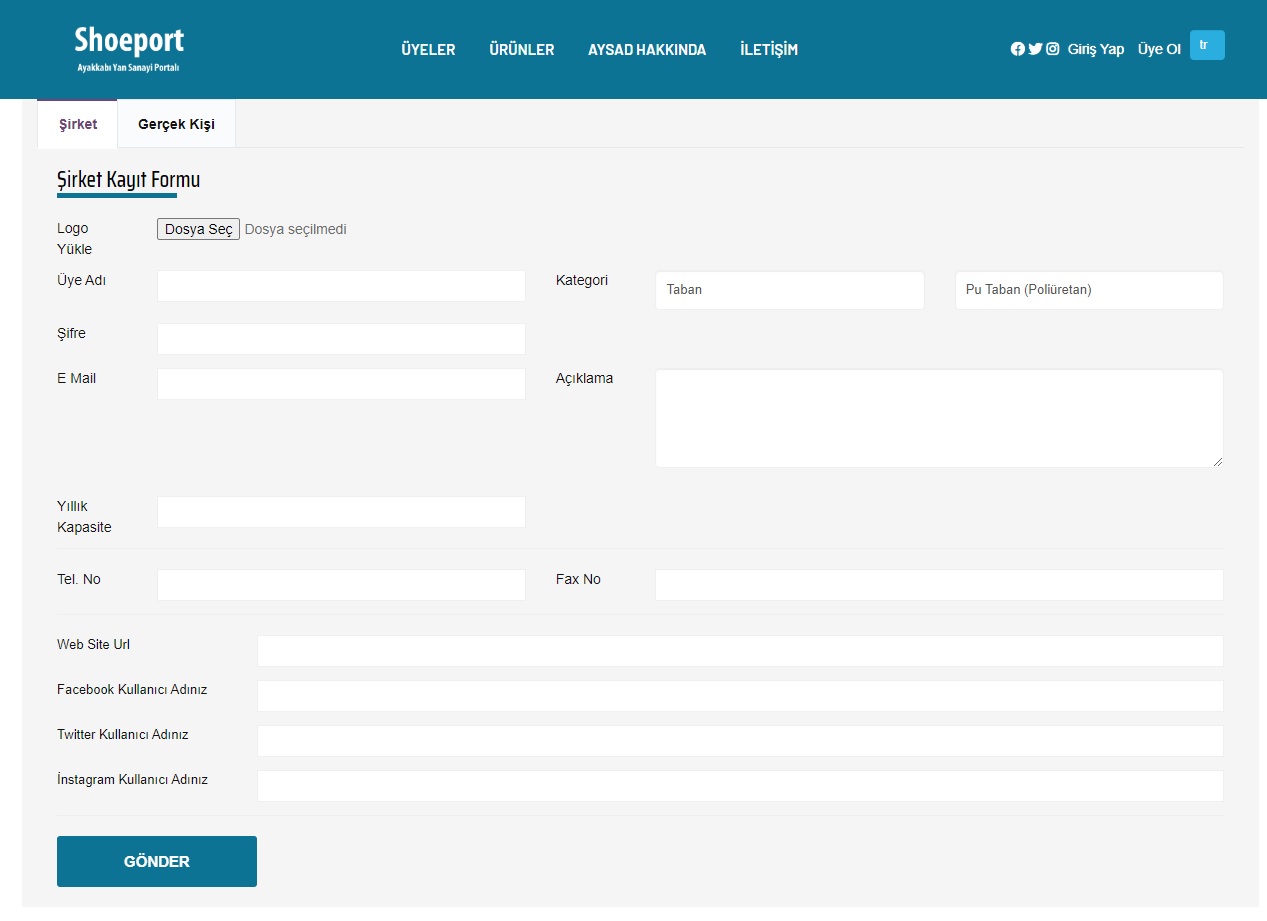Image resolution: width=1267 pixels, height=921 pixels.
Task: Click the Açıklama textarea resize handle
Action: [1217, 461]
